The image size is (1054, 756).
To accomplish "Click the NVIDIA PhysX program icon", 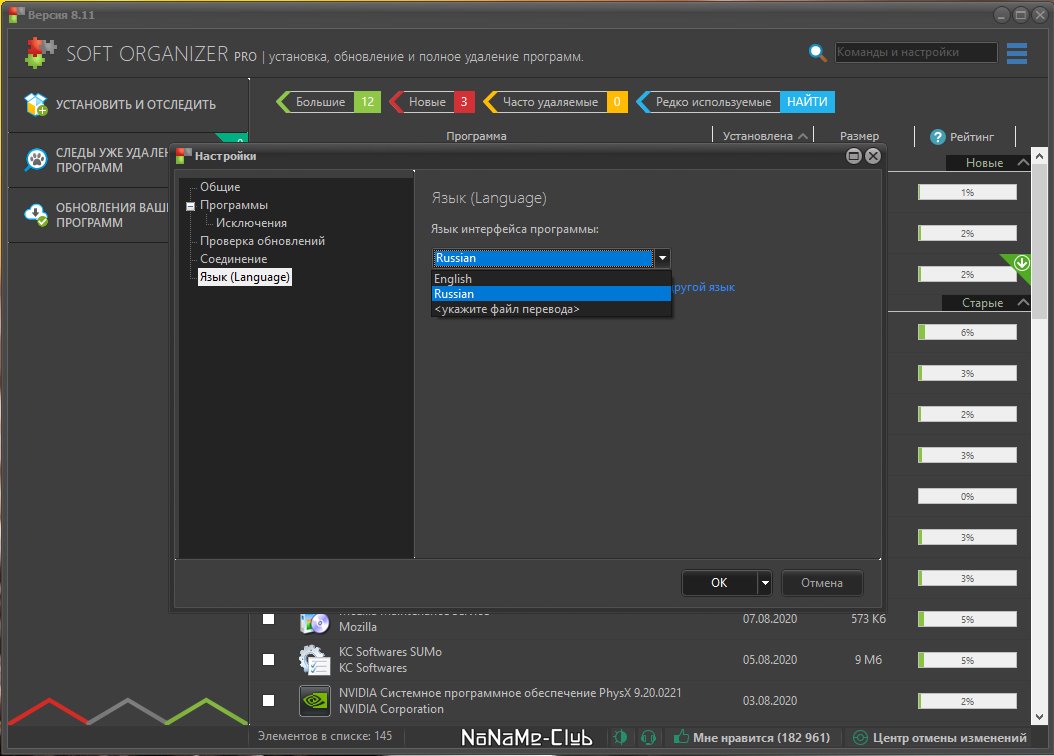I will tap(315, 701).
